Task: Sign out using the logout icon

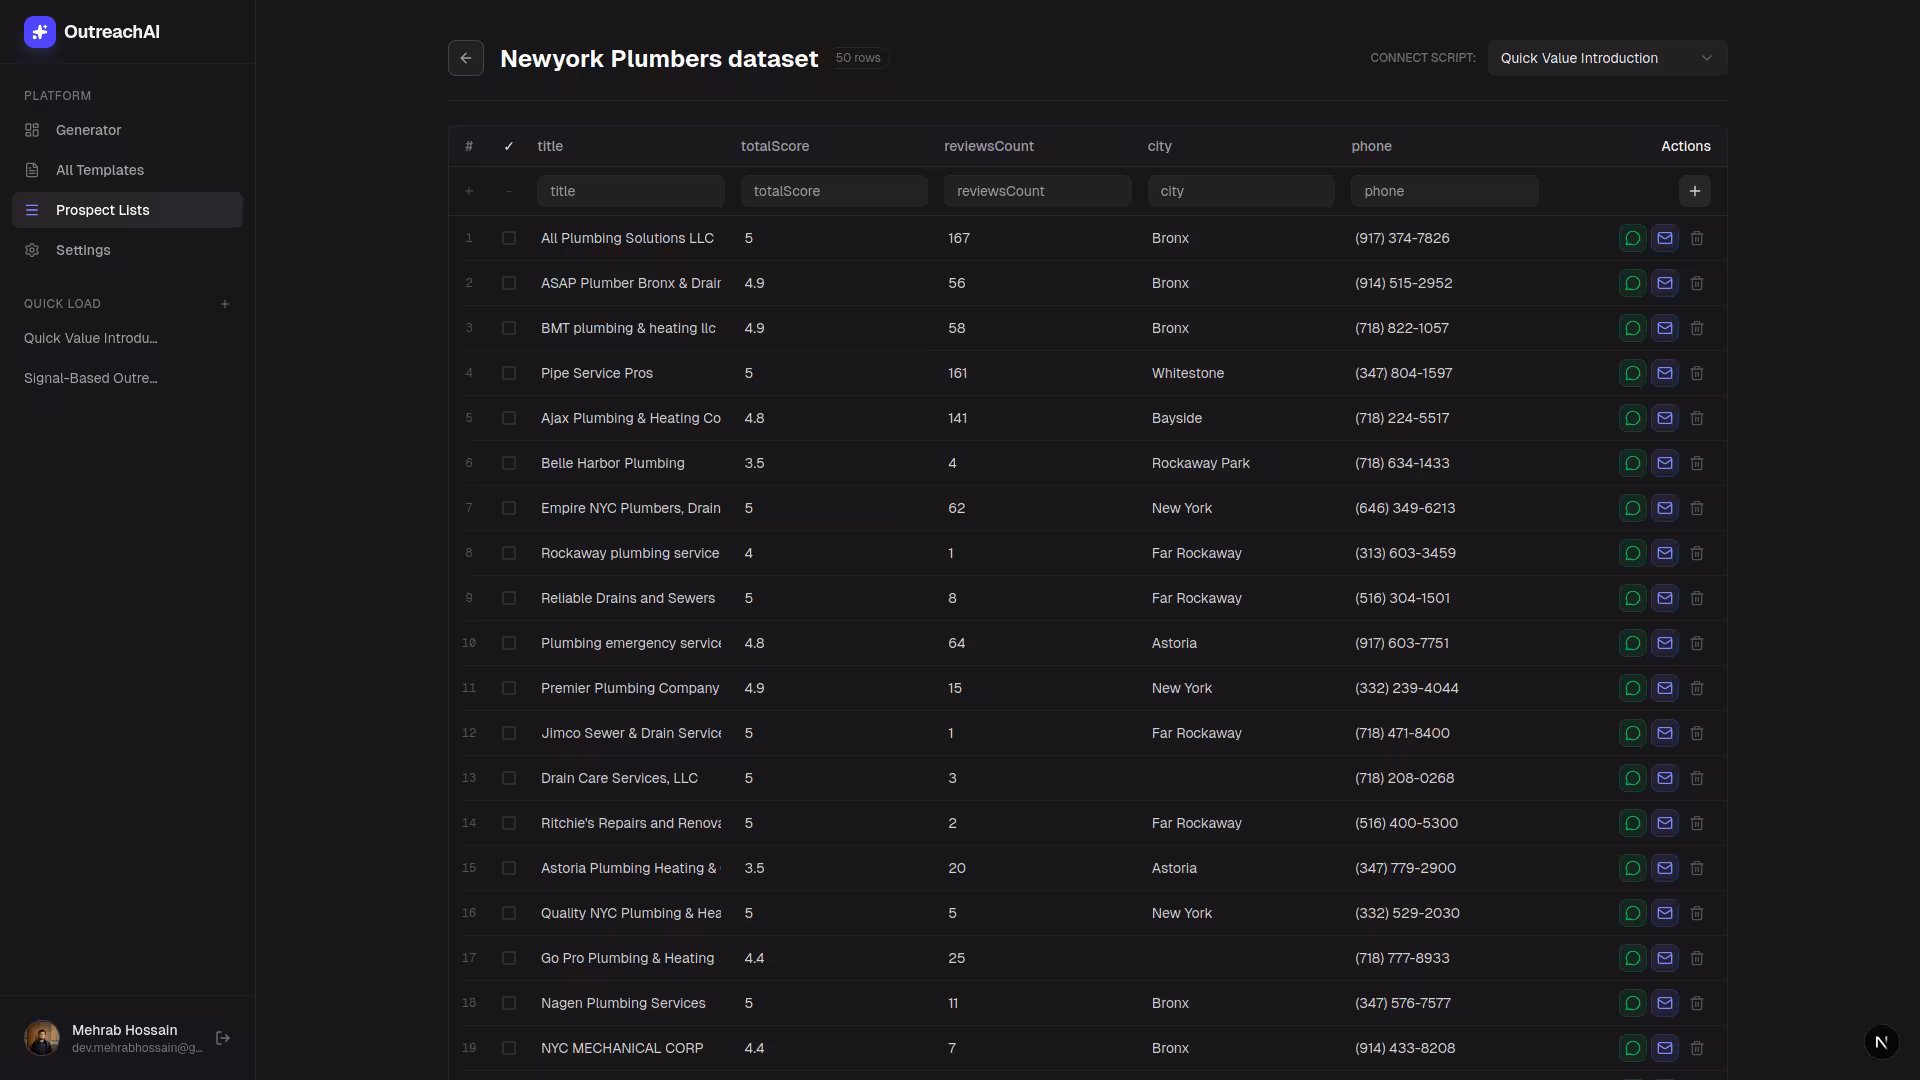Action: (x=223, y=1038)
